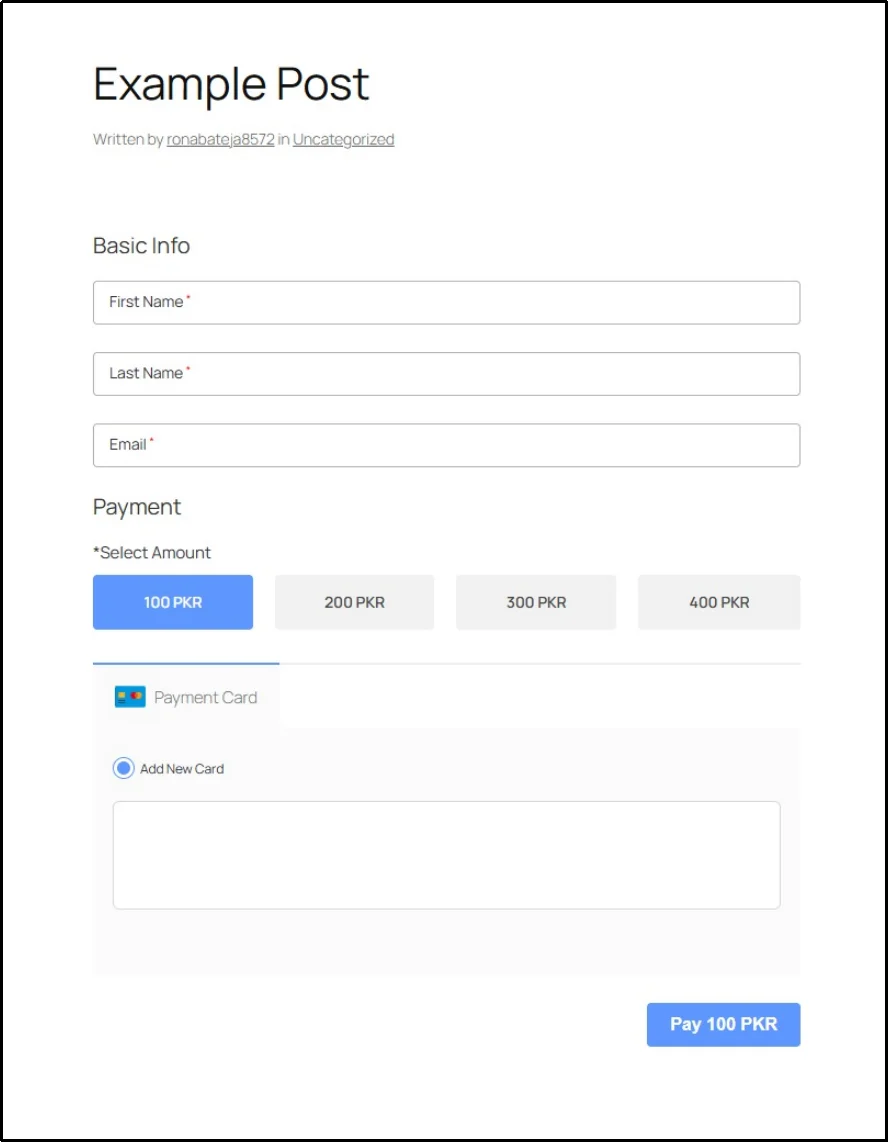Click the Payment section heading
This screenshot has width=889, height=1143.
pos(137,507)
